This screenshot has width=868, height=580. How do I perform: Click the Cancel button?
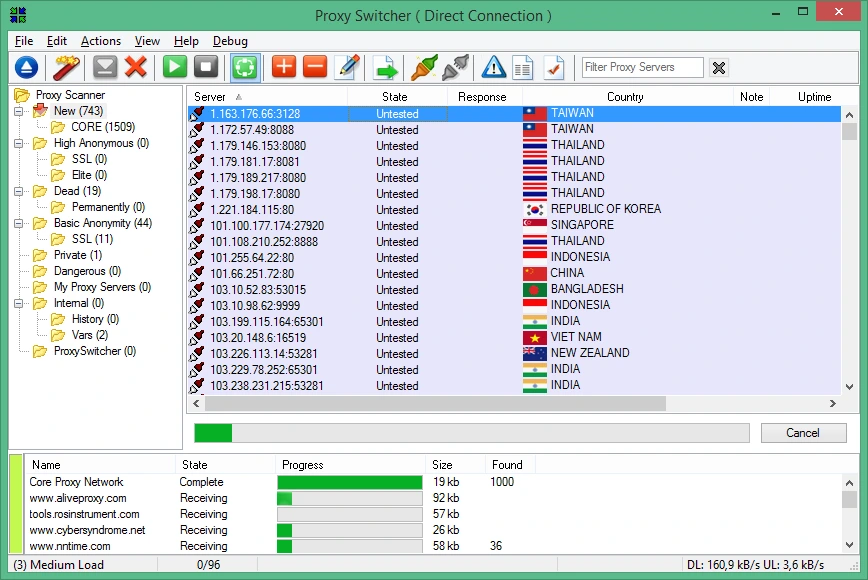803,433
